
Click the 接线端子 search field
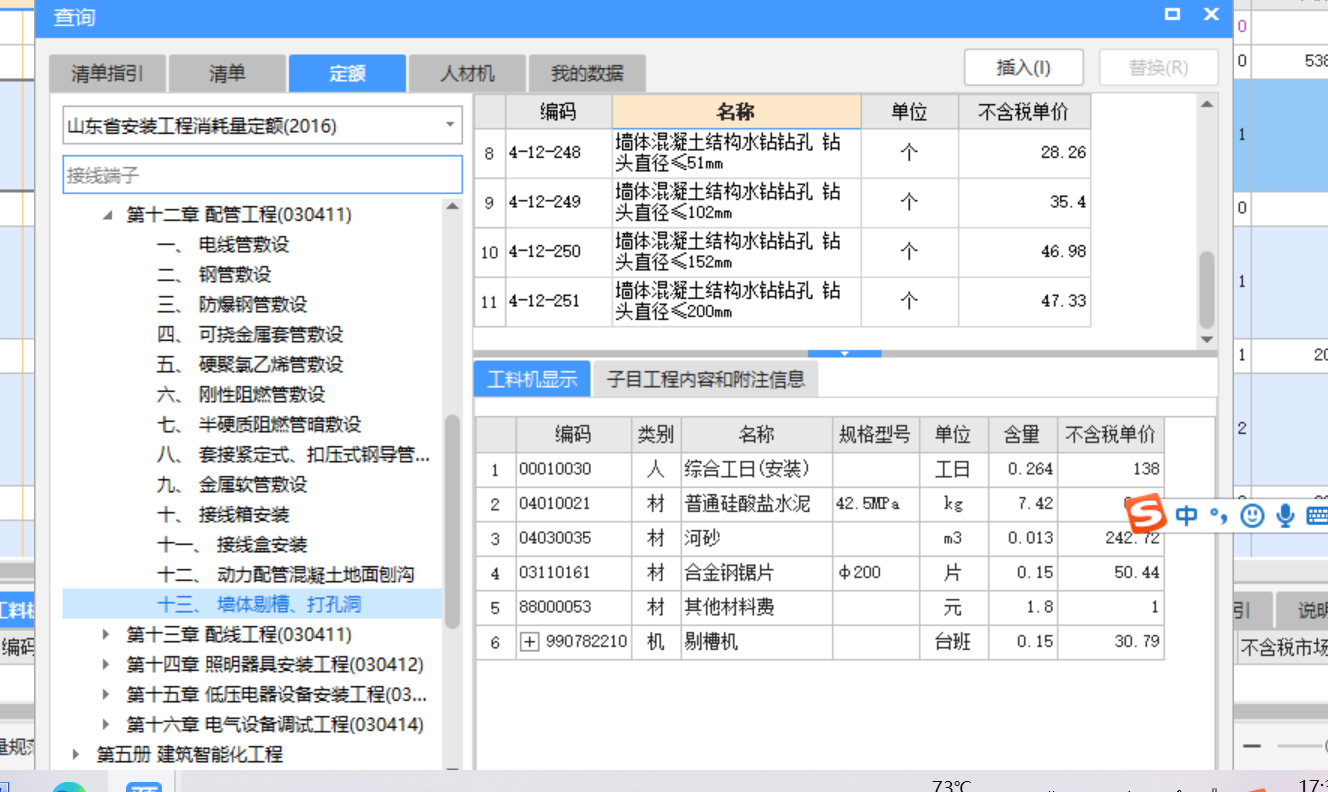coord(262,175)
